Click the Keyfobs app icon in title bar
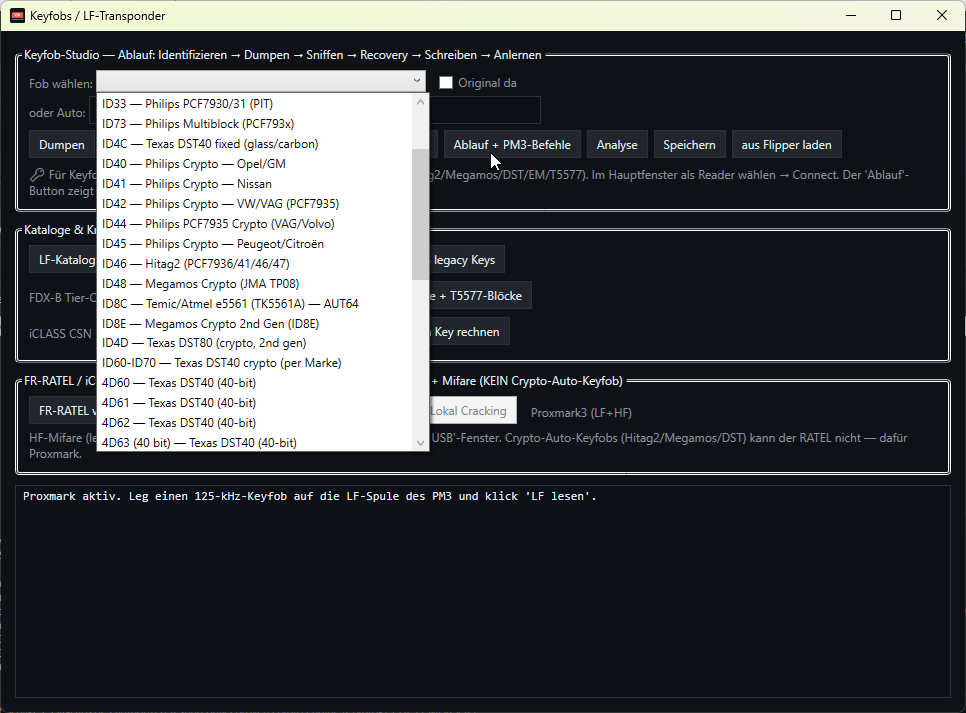The width and height of the screenshot is (966, 713). pyautogui.click(x=17, y=15)
